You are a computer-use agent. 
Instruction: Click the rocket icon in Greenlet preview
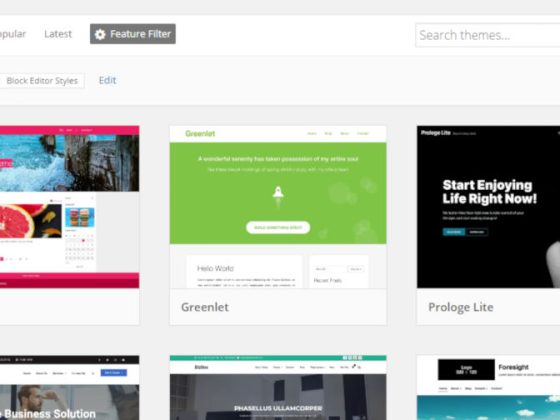pos(278,193)
